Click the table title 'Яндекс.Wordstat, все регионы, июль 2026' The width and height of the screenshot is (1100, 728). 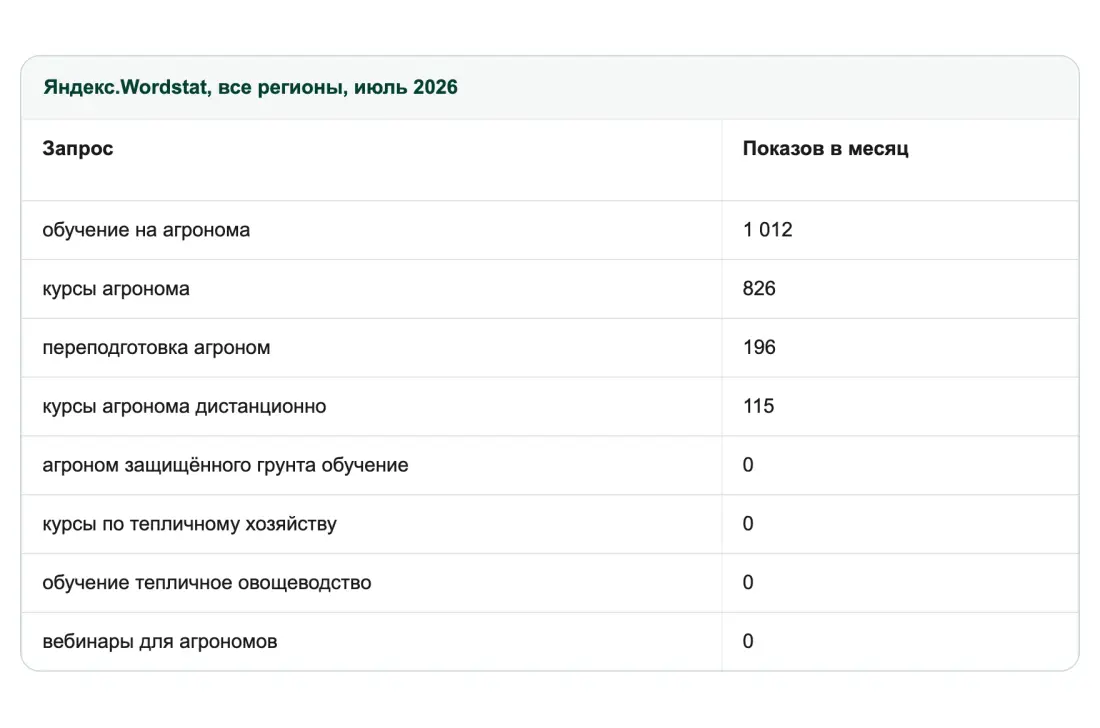click(x=250, y=88)
